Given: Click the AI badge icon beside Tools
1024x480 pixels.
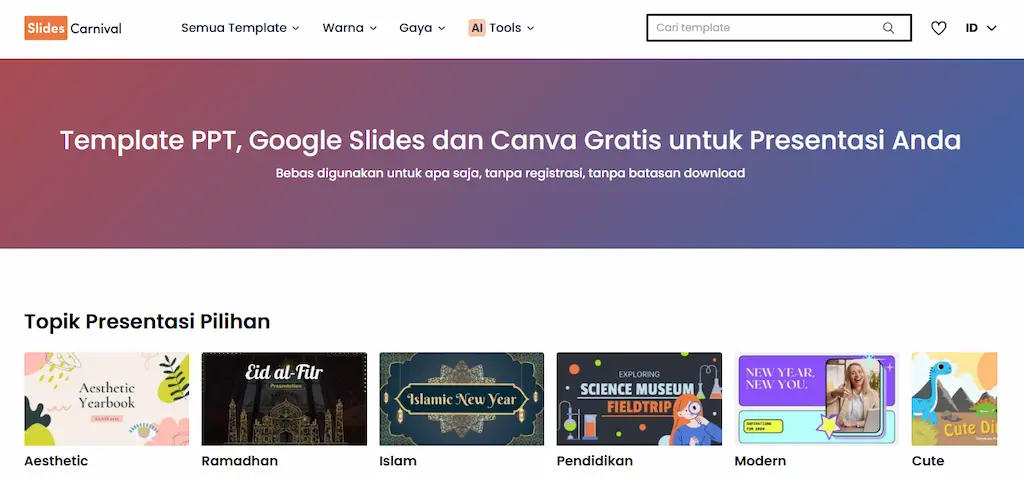Looking at the screenshot, I should 477,28.
